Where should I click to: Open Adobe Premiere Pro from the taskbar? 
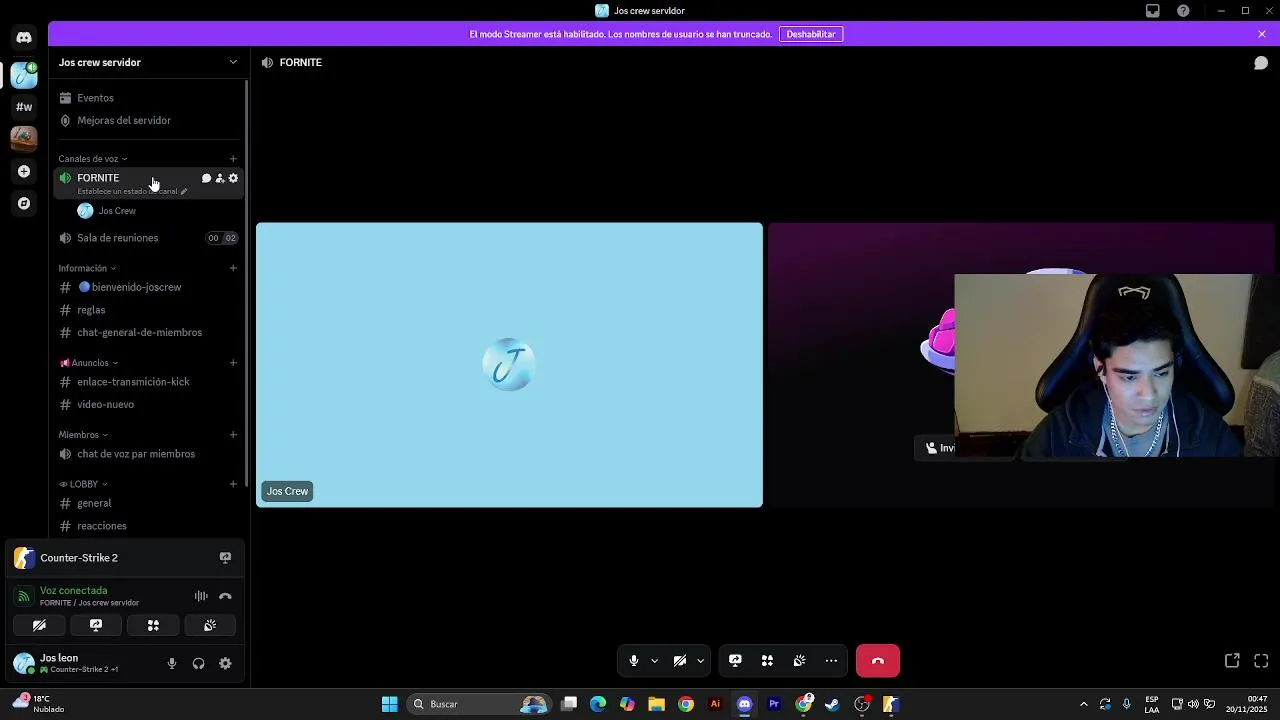[x=773, y=704]
